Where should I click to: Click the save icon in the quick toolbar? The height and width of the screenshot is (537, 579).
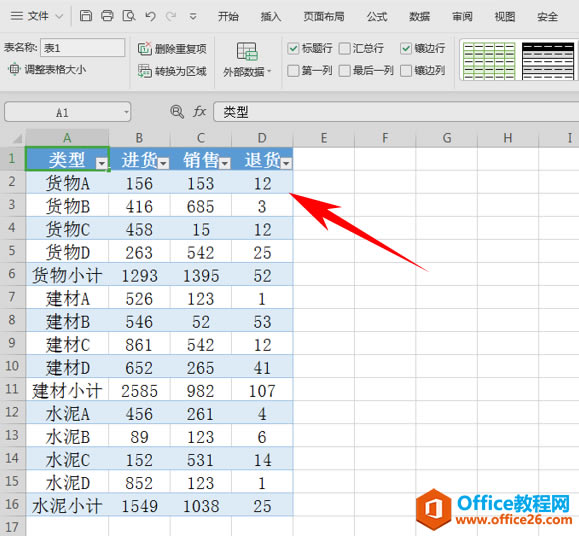[86, 16]
